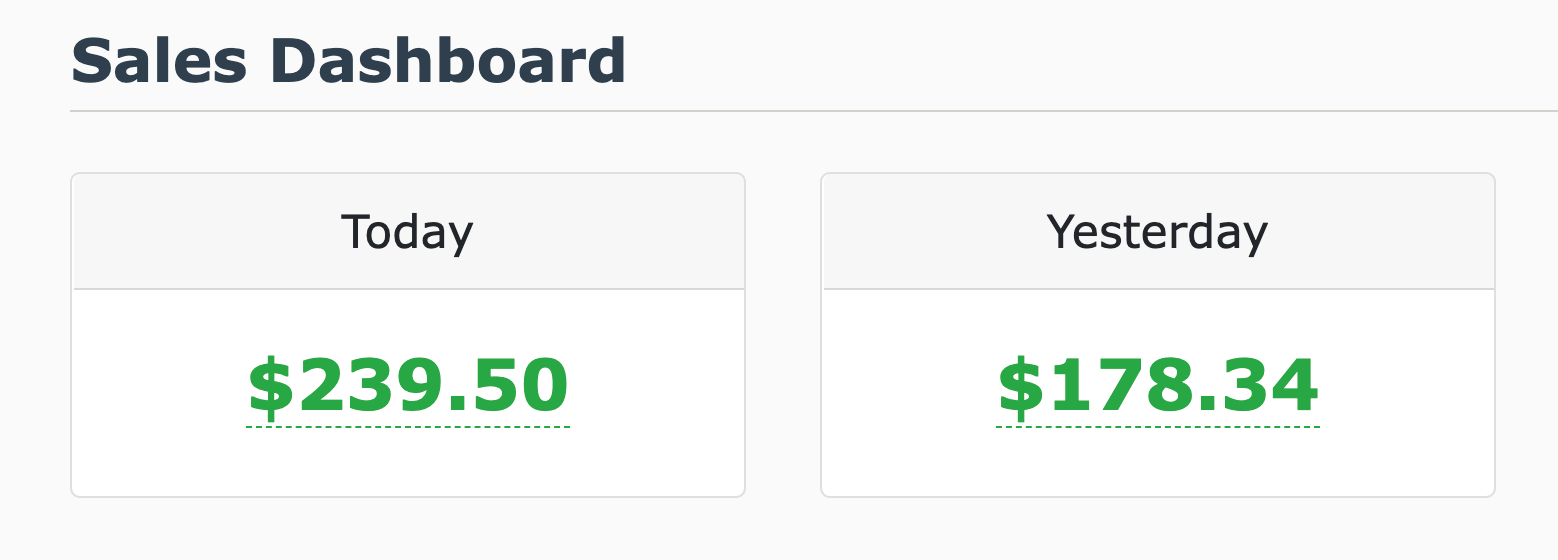Click the word "Sales" in the title

click(158, 62)
